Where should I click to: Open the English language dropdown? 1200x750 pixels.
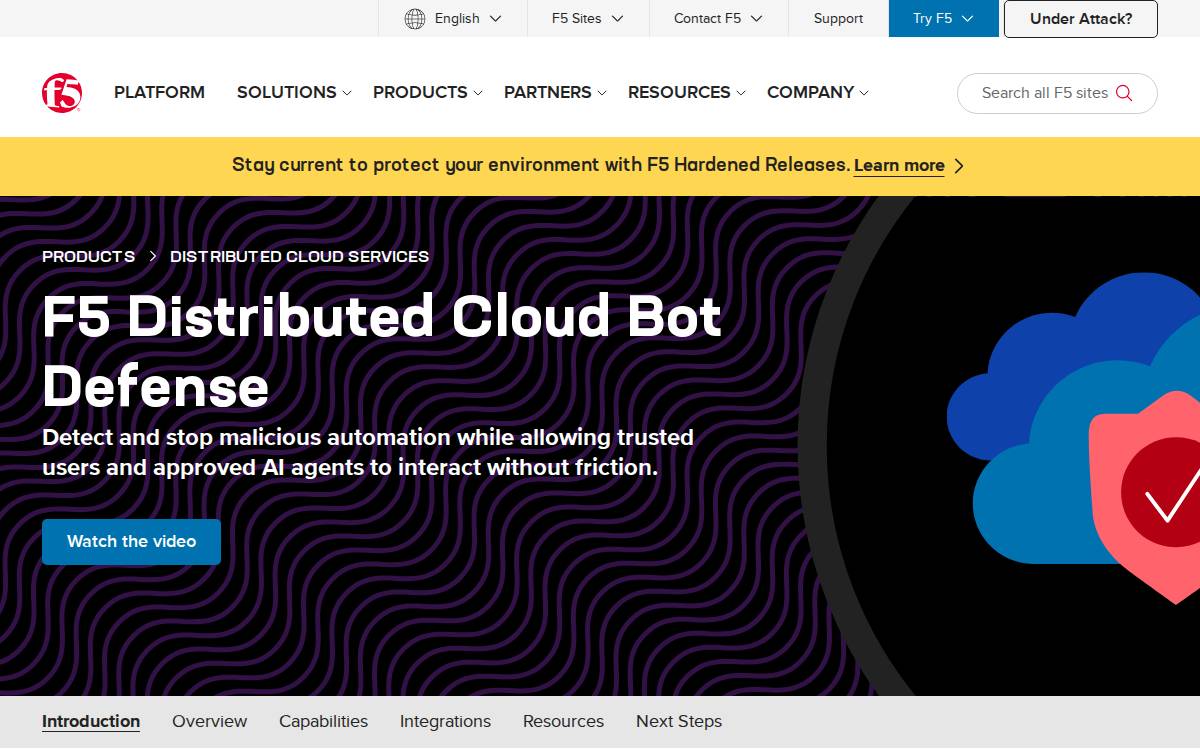pos(453,18)
